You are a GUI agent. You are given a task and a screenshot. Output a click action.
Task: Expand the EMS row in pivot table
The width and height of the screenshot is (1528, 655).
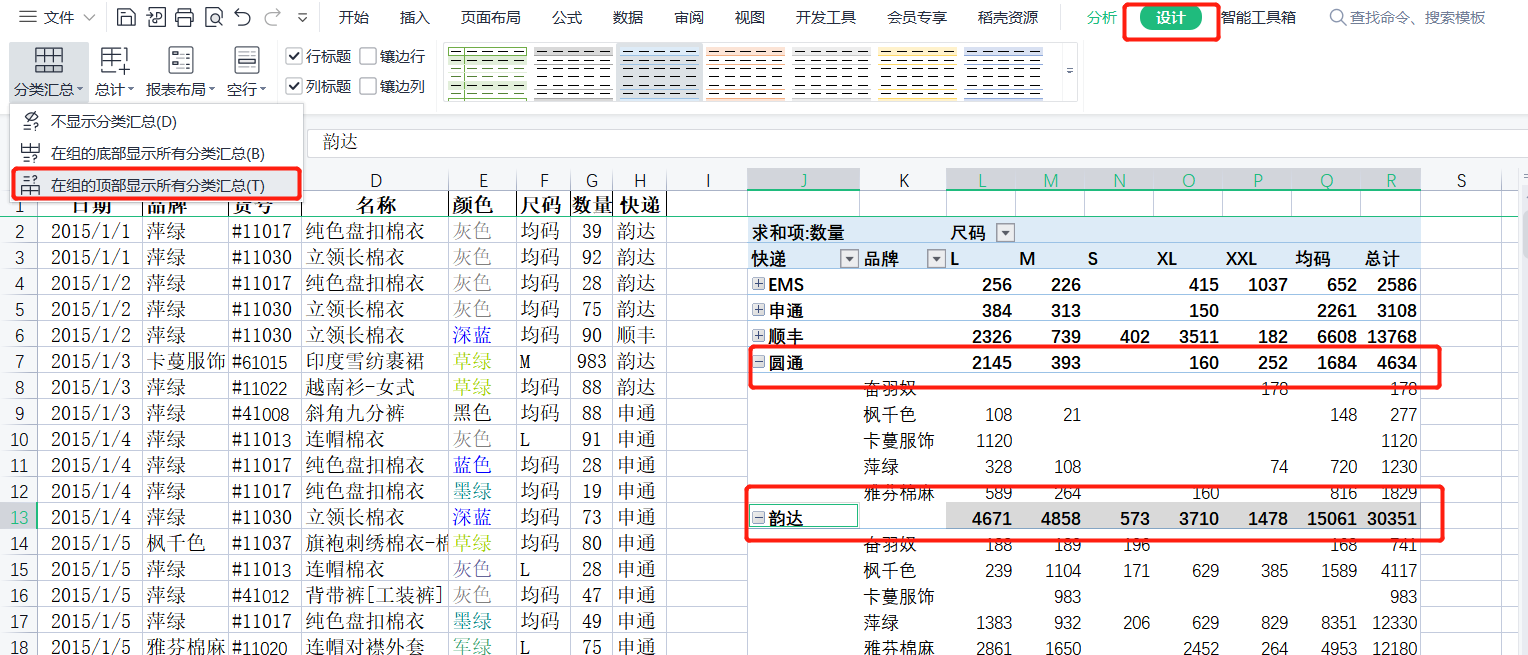point(758,285)
